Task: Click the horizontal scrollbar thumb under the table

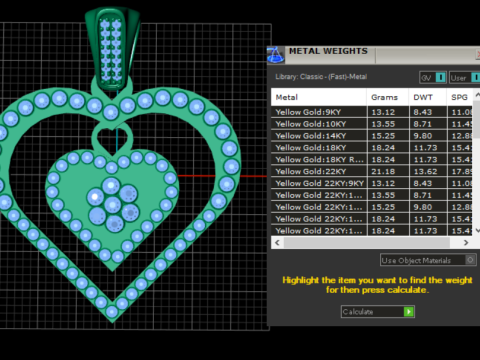Action: click(367, 243)
